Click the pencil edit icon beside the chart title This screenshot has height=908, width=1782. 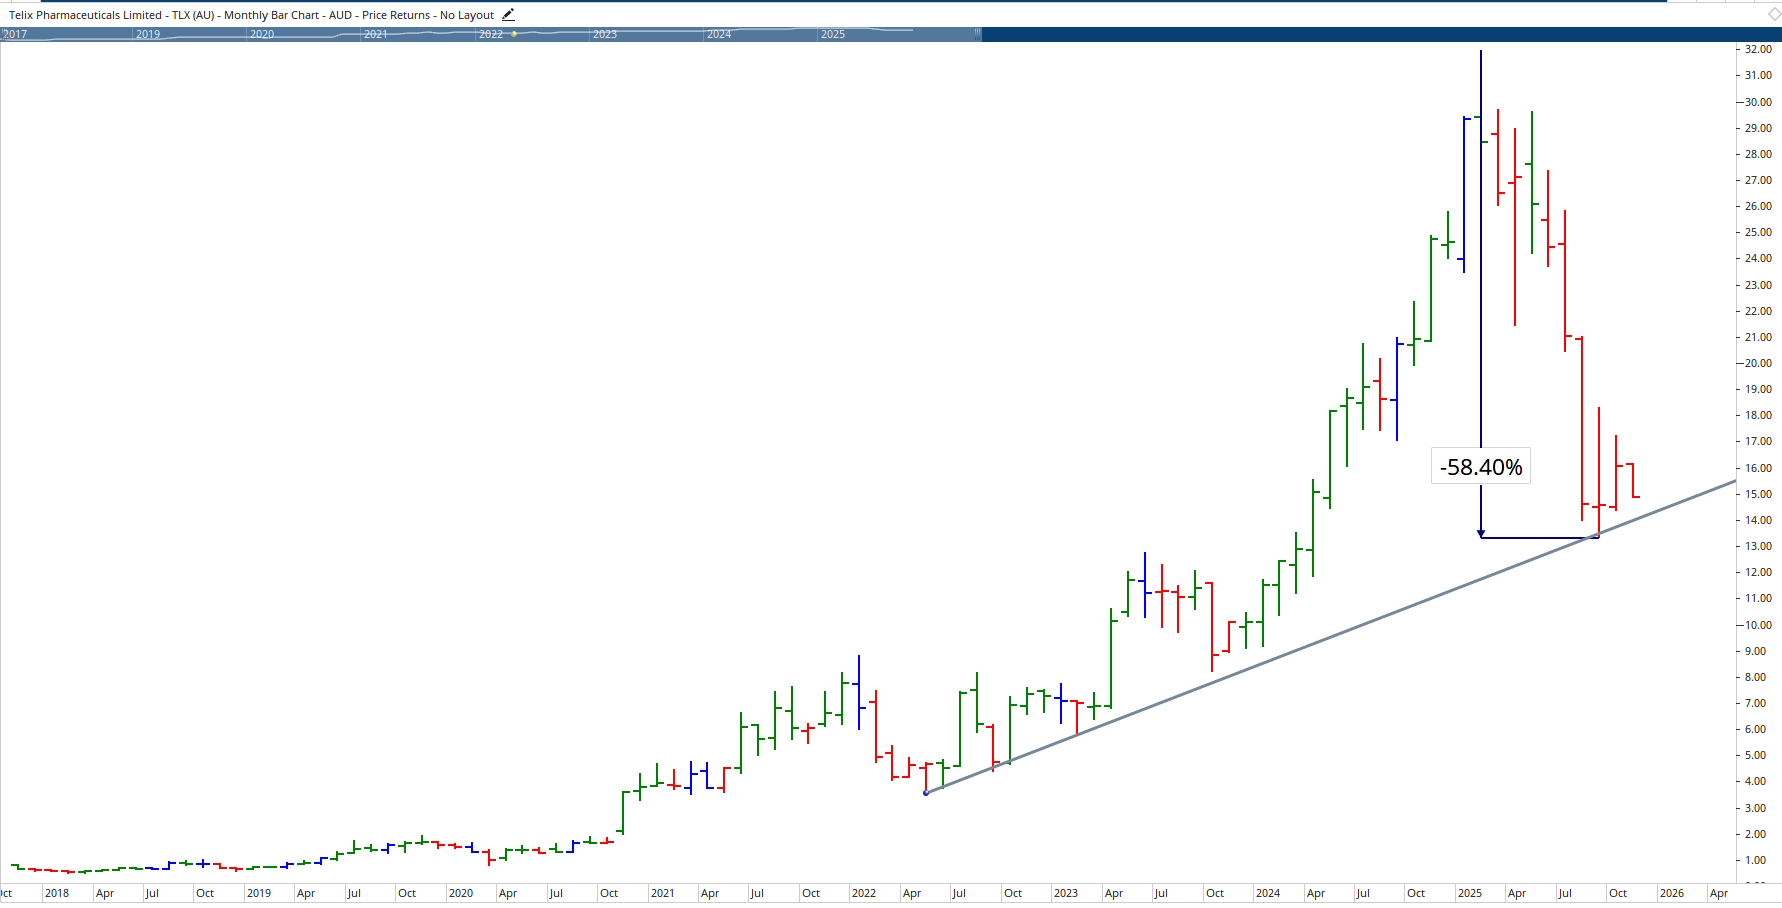coord(508,14)
